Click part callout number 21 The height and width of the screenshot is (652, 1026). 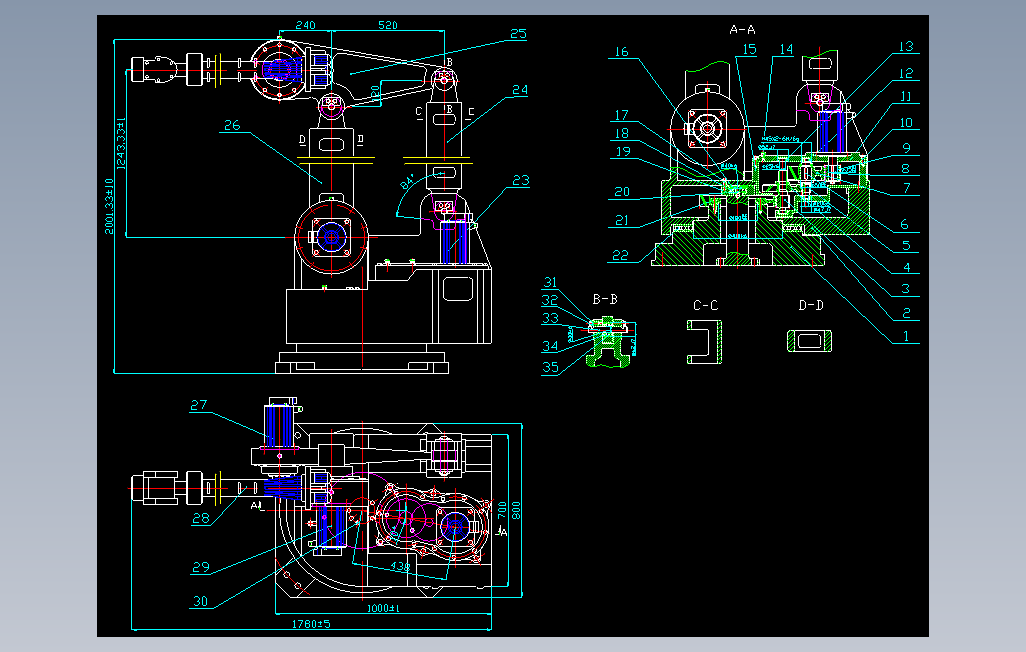[622, 221]
